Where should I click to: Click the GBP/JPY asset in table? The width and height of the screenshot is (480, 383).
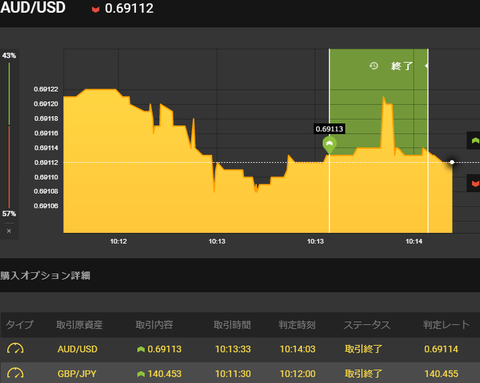pos(77,374)
